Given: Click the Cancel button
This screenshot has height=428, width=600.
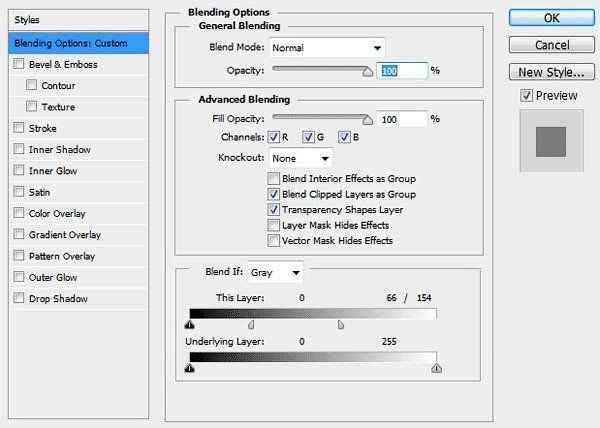Looking at the screenshot, I should click(552, 45).
